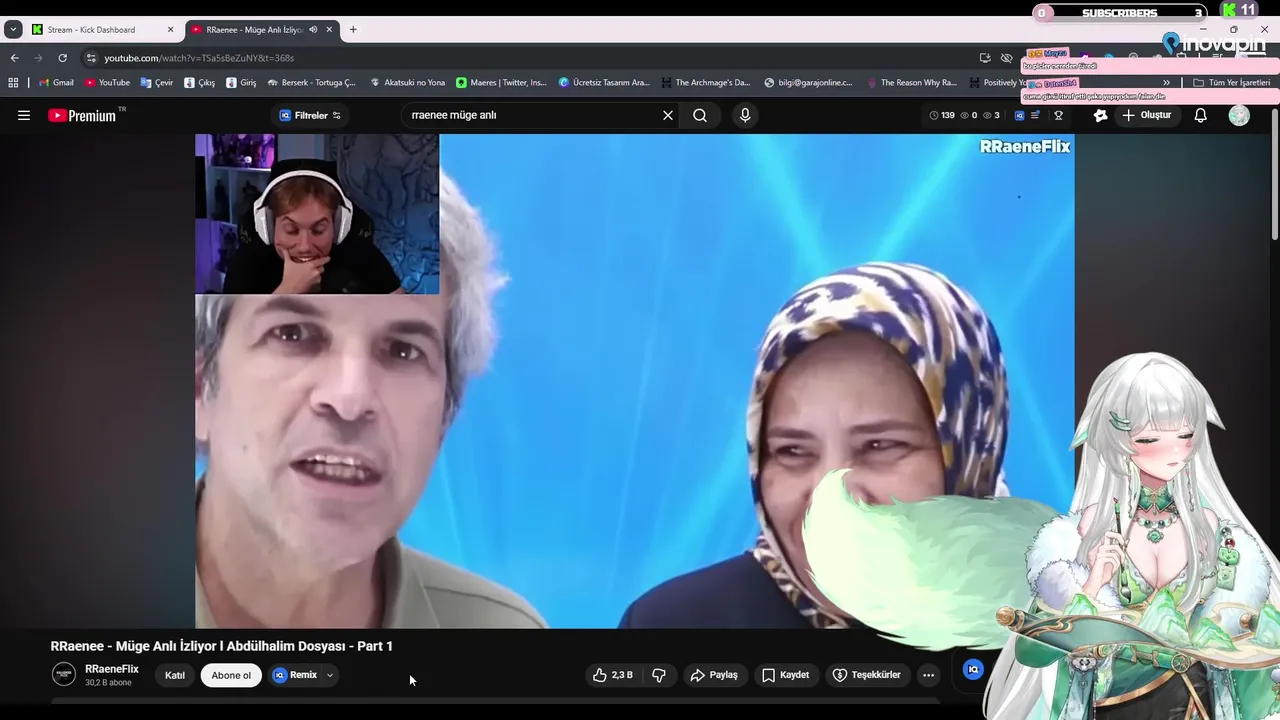Open a new browser tab with plus
The height and width of the screenshot is (720, 1280).
[353, 30]
